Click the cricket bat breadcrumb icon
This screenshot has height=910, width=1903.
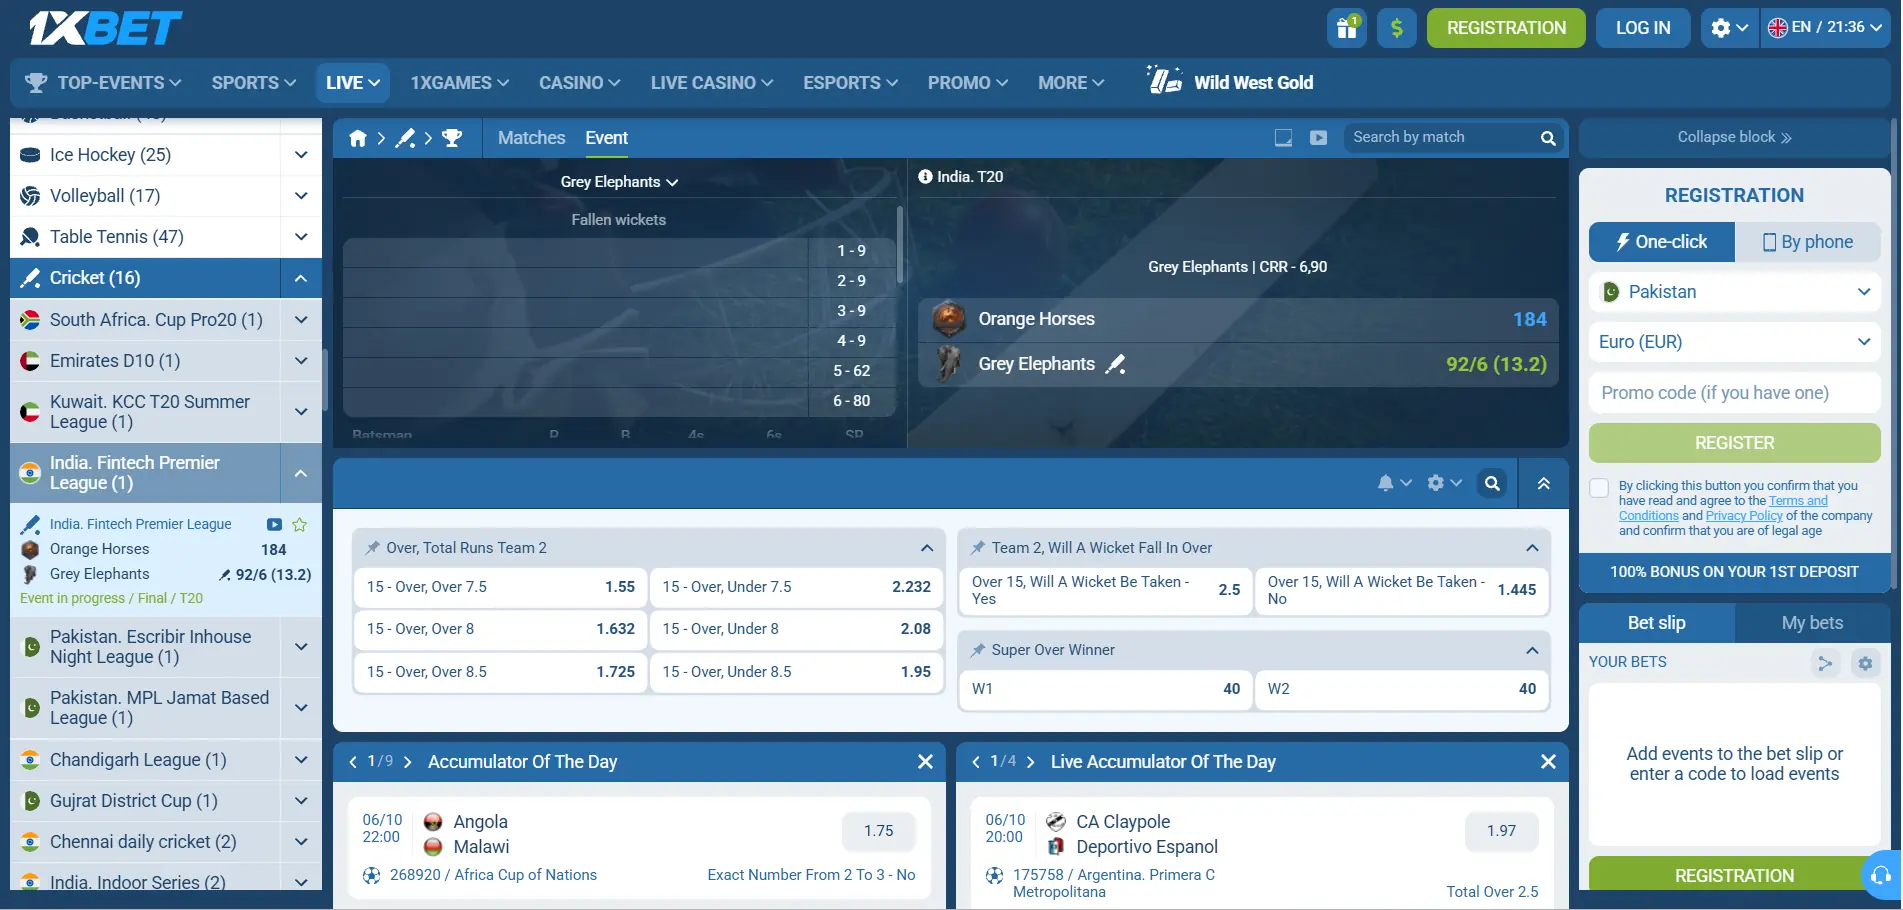click(x=405, y=138)
